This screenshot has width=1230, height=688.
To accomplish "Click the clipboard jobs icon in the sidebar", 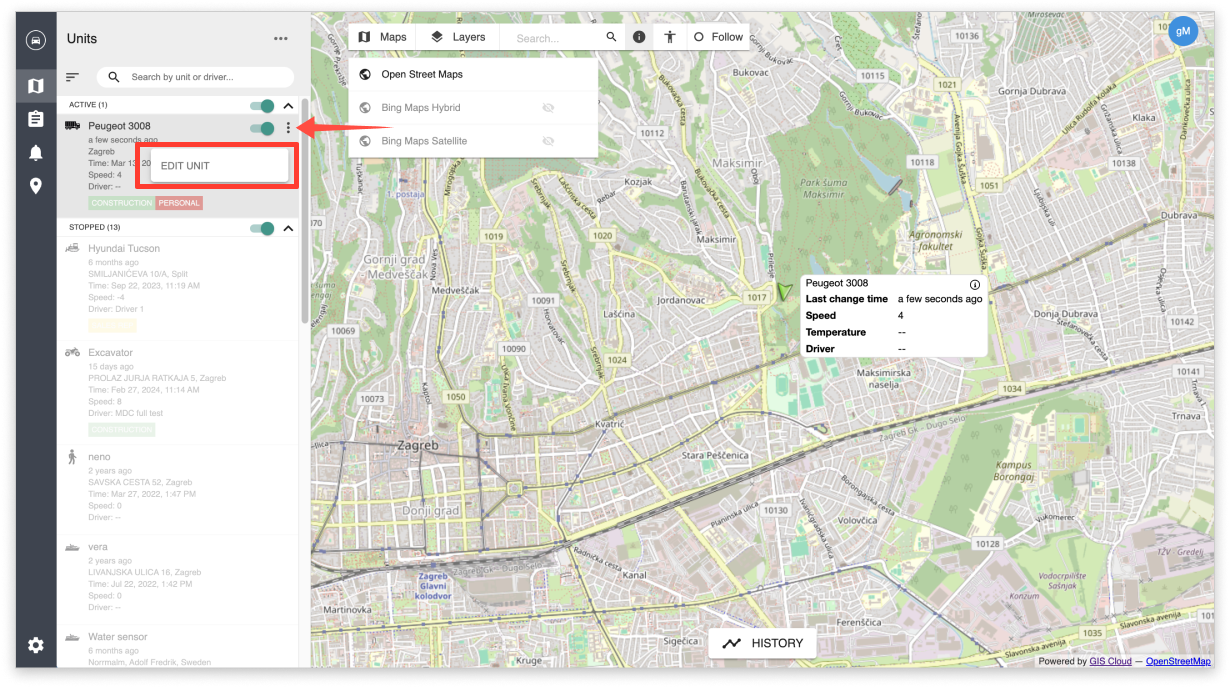I will [35, 119].
